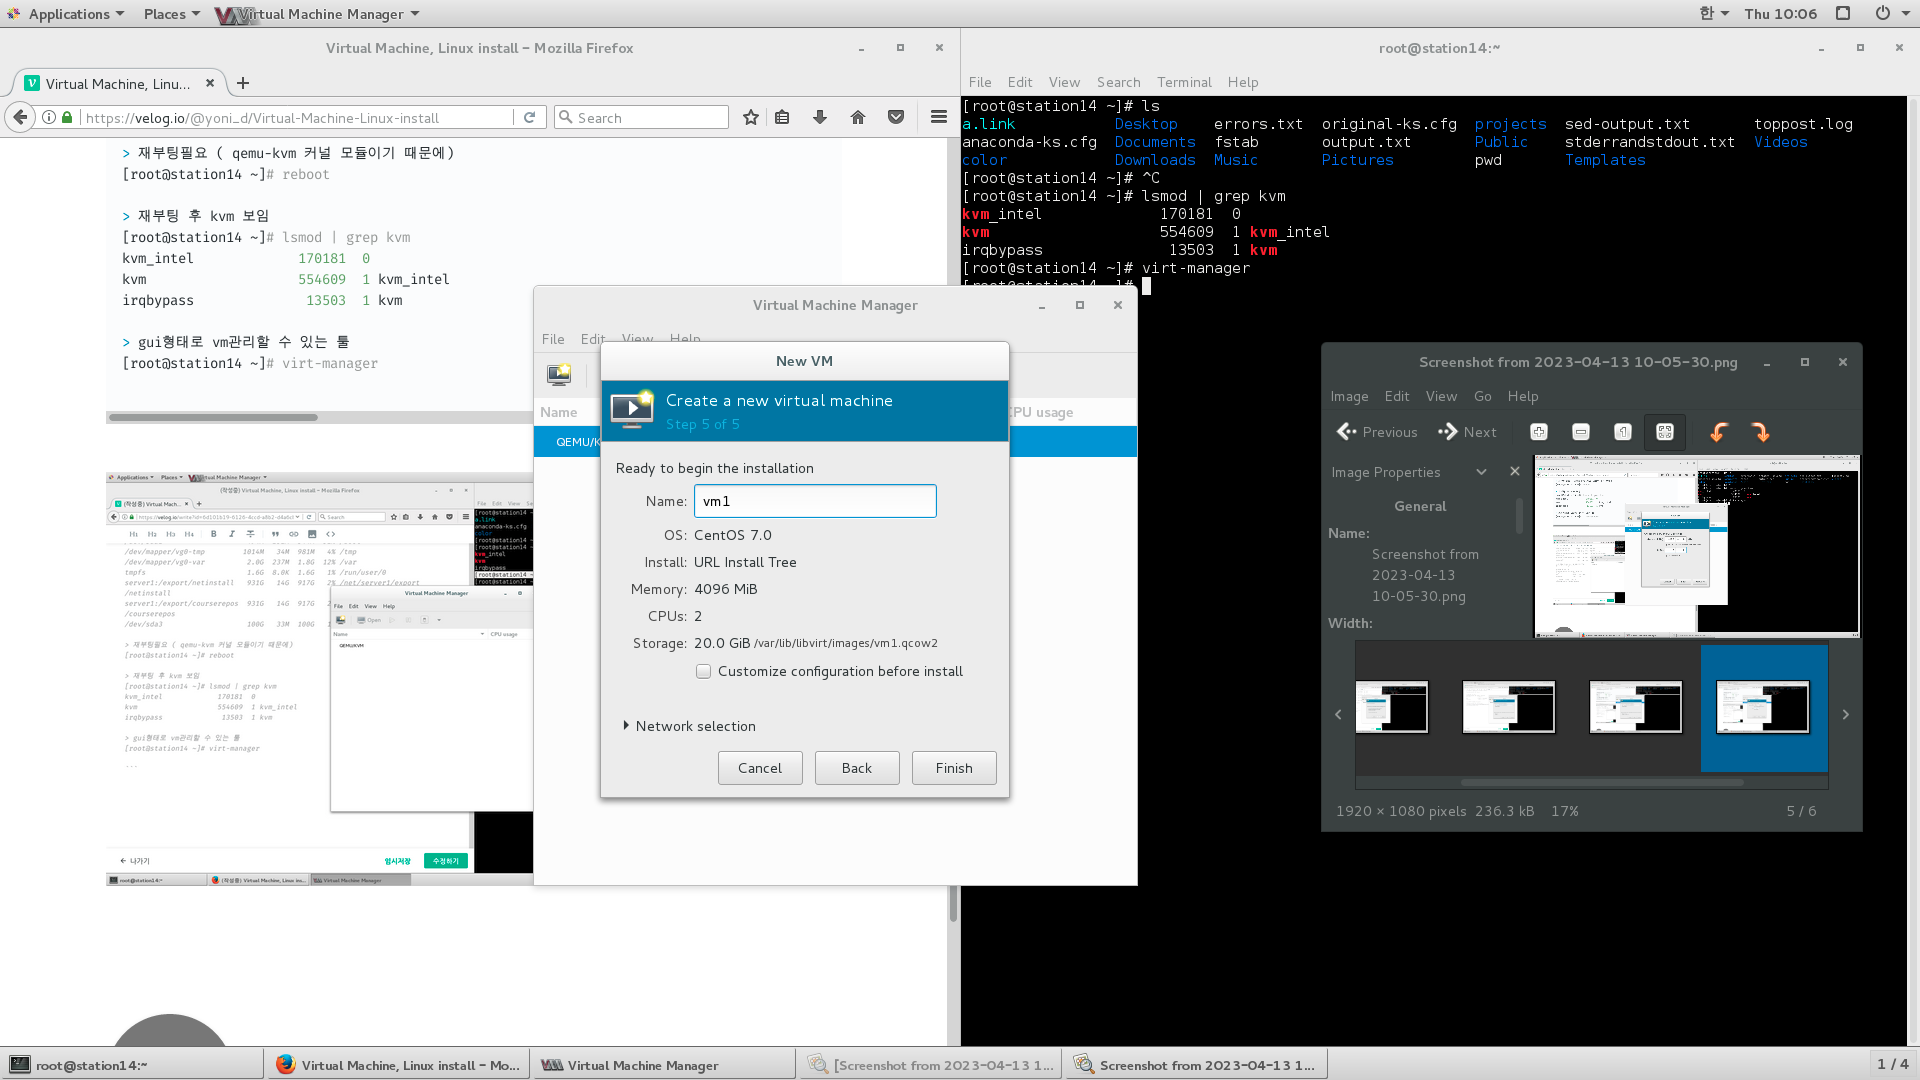Click the VM Name input field
The height and width of the screenshot is (1080, 1920).
[x=815, y=501]
